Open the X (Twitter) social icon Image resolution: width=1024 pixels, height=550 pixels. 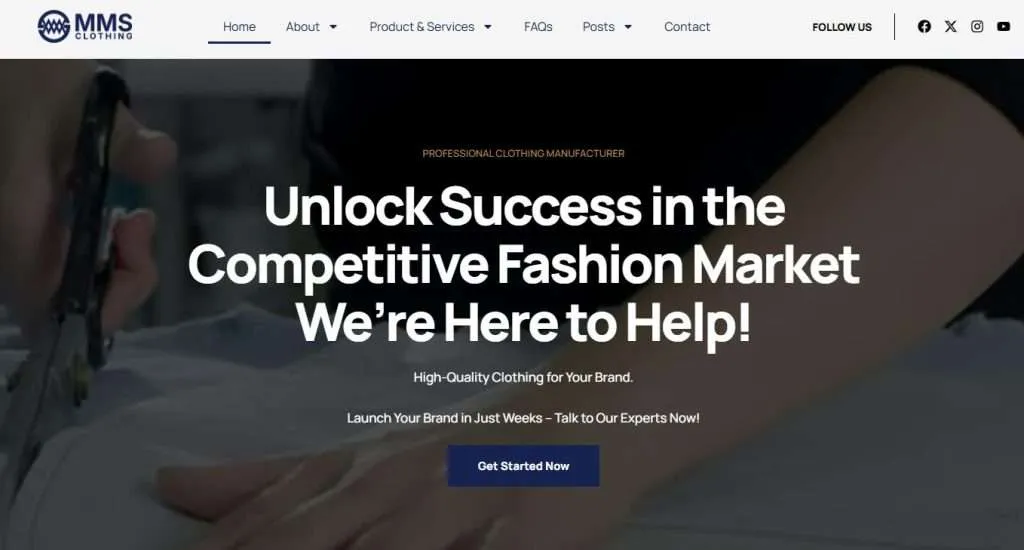tap(951, 26)
